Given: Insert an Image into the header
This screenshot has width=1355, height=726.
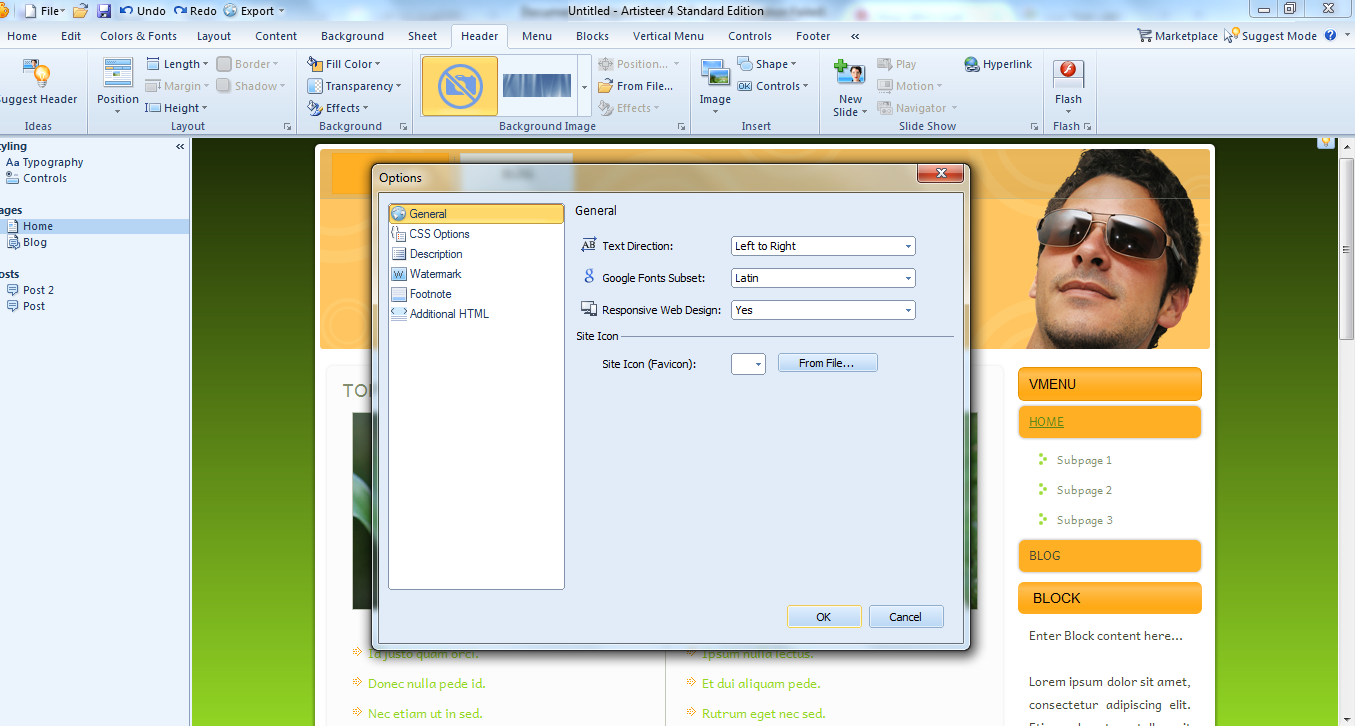Looking at the screenshot, I should tap(715, 86).
